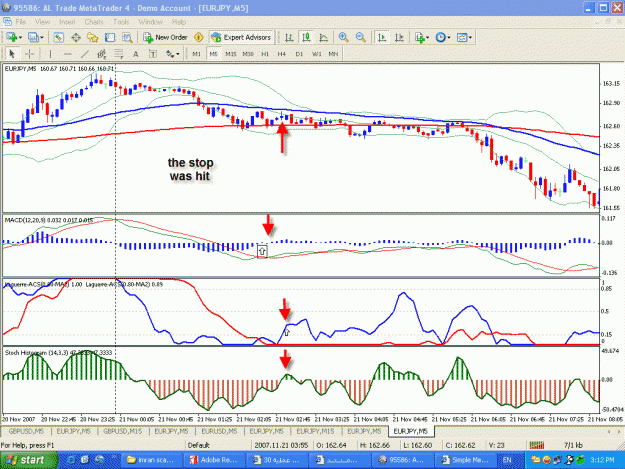The image size is (625, 469).
Task: Open the Tools menu
Action: [x=121, y=22]
